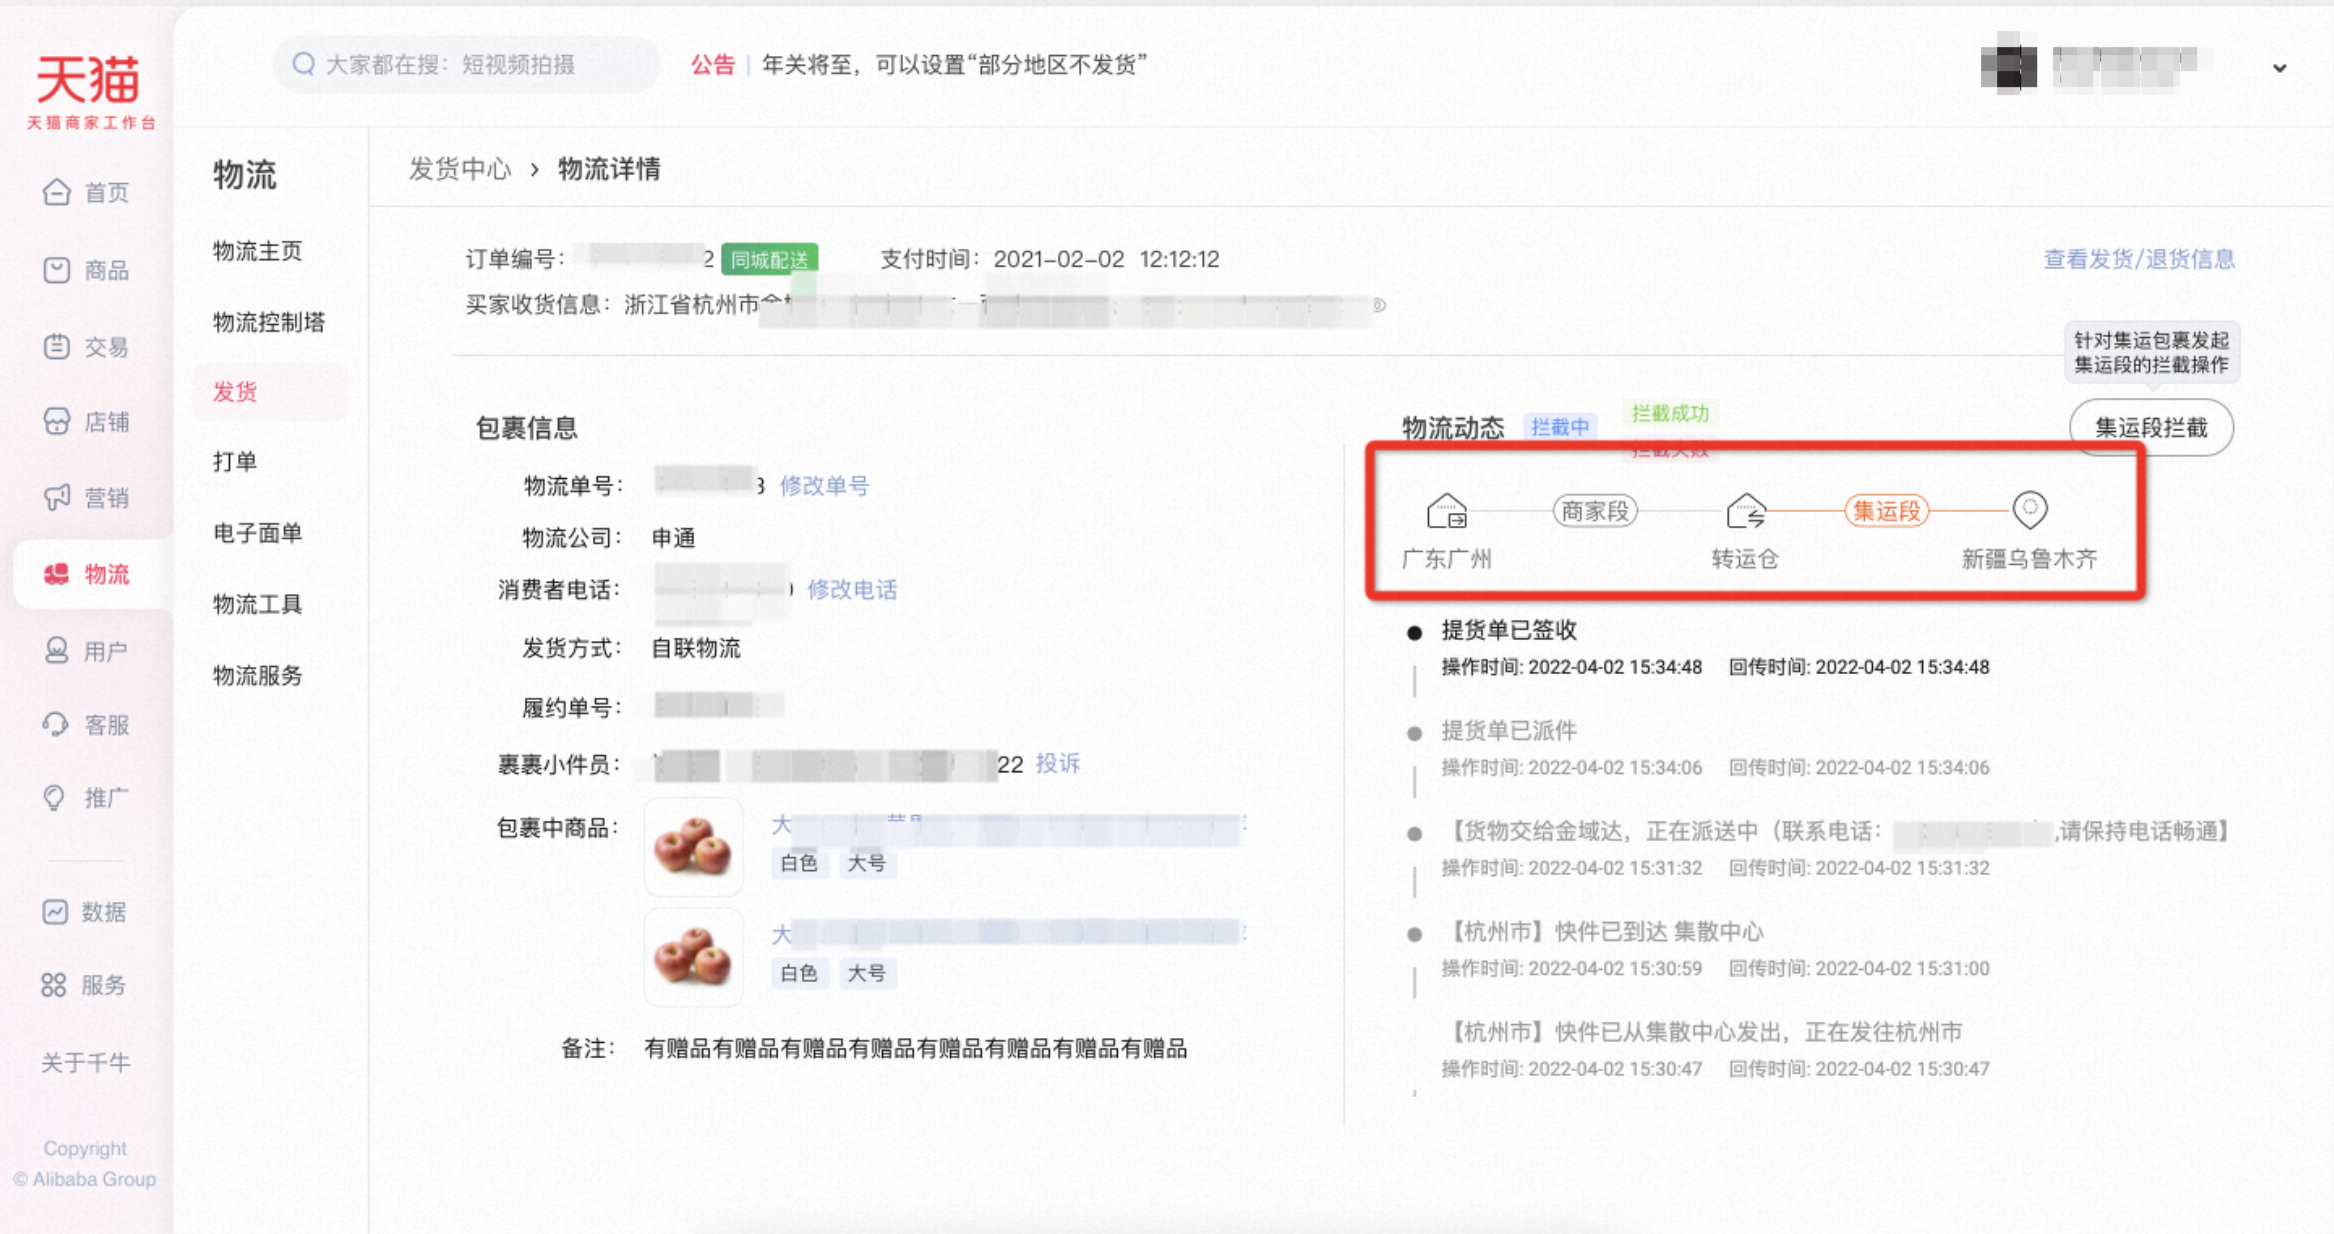
Task: Open 查看发货/退货信息 link
Action: point(2138,259)
